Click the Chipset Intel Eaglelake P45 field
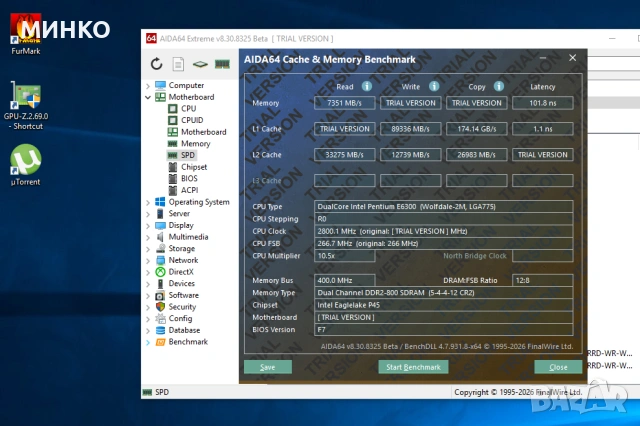 click(444, 305)
